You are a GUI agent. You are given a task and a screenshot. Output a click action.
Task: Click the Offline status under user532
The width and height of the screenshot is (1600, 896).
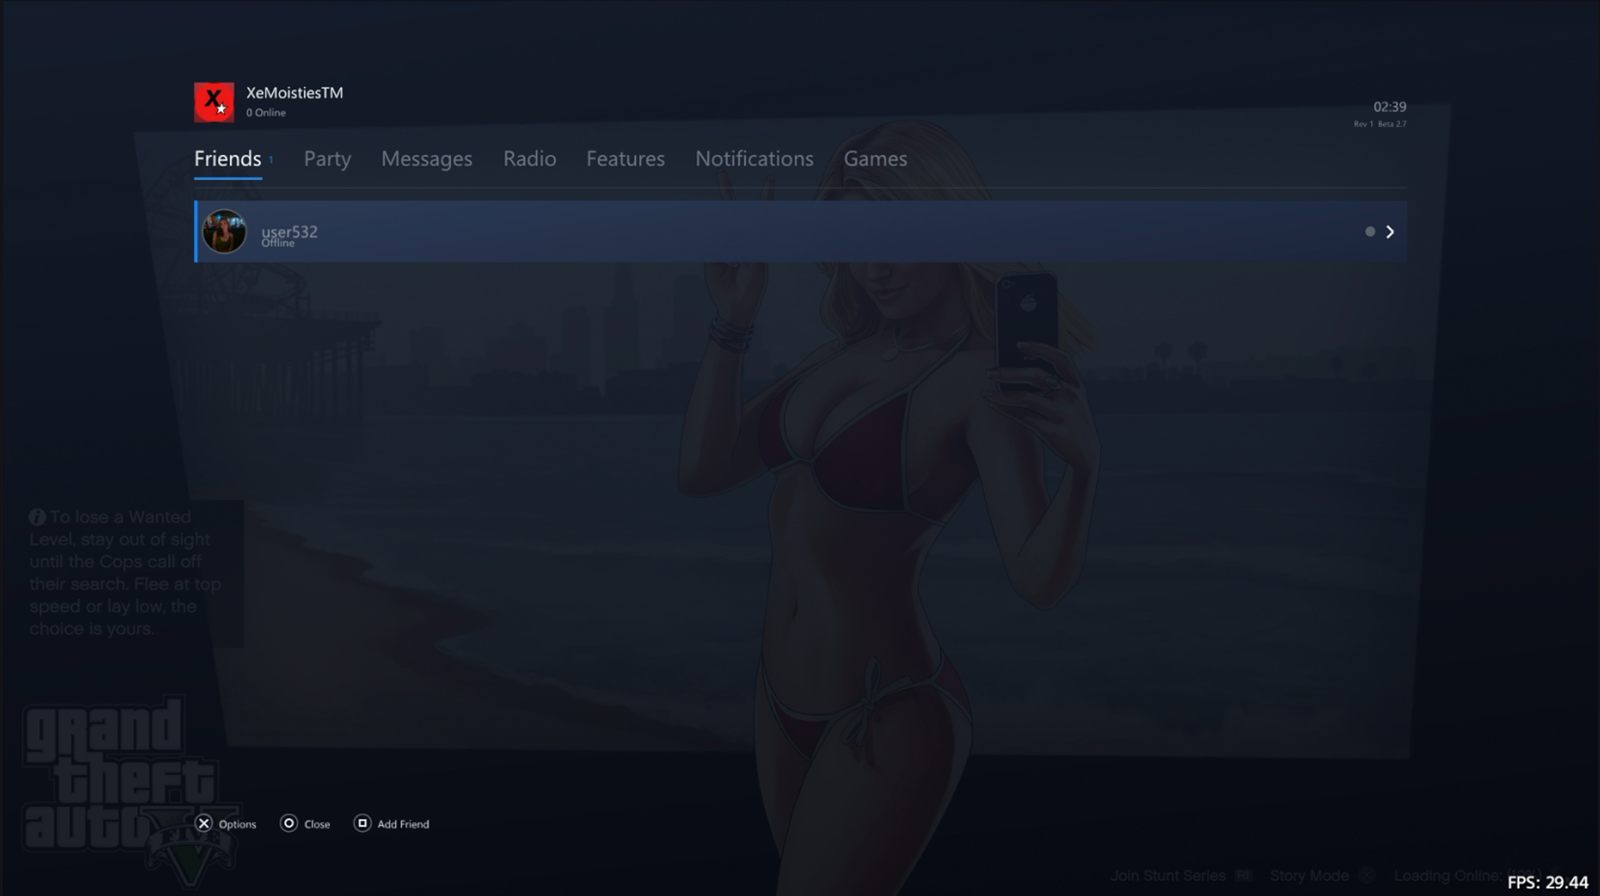tap(278, 243)
